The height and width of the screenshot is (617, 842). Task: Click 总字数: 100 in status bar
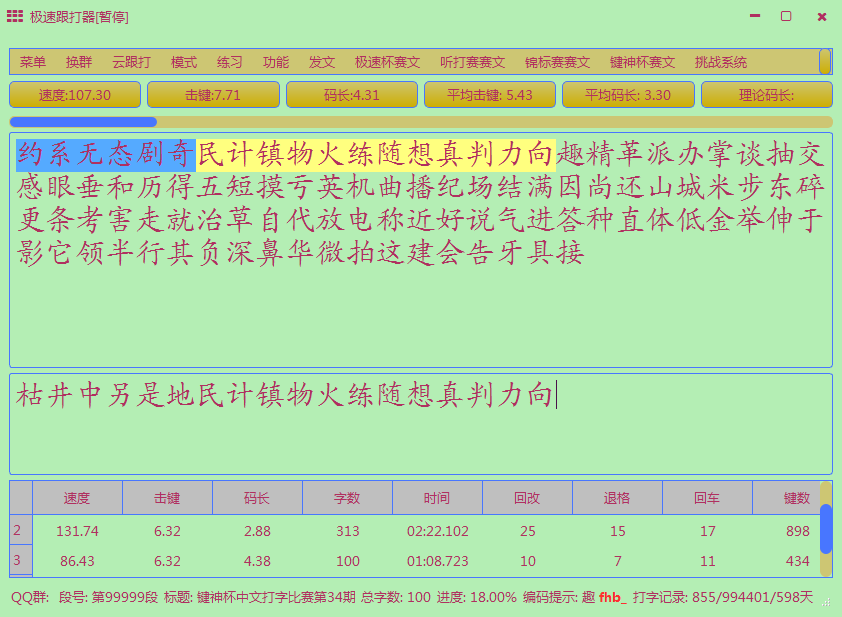pos(396,597)
